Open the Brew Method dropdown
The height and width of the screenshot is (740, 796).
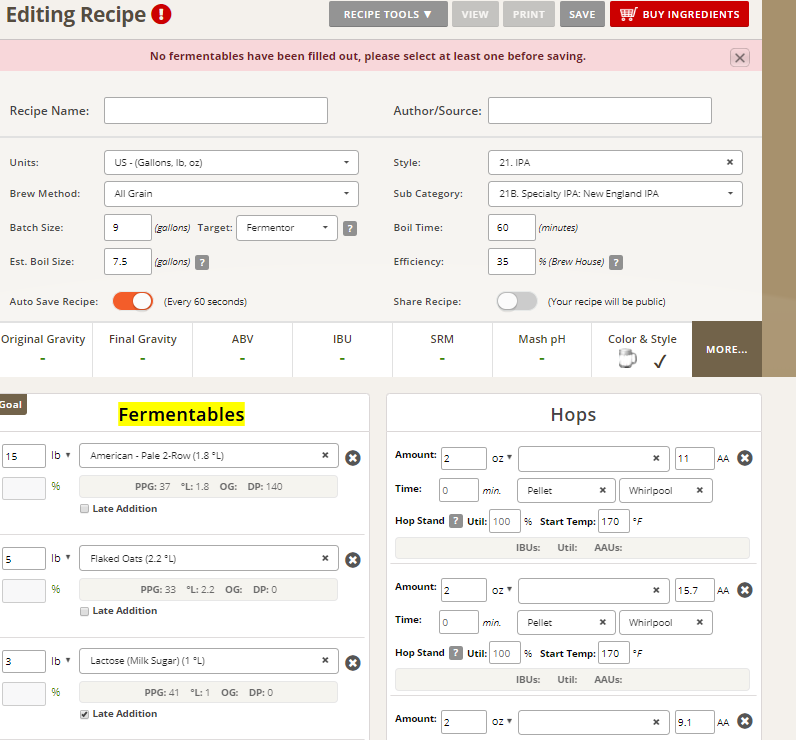(x=231, y=194)
